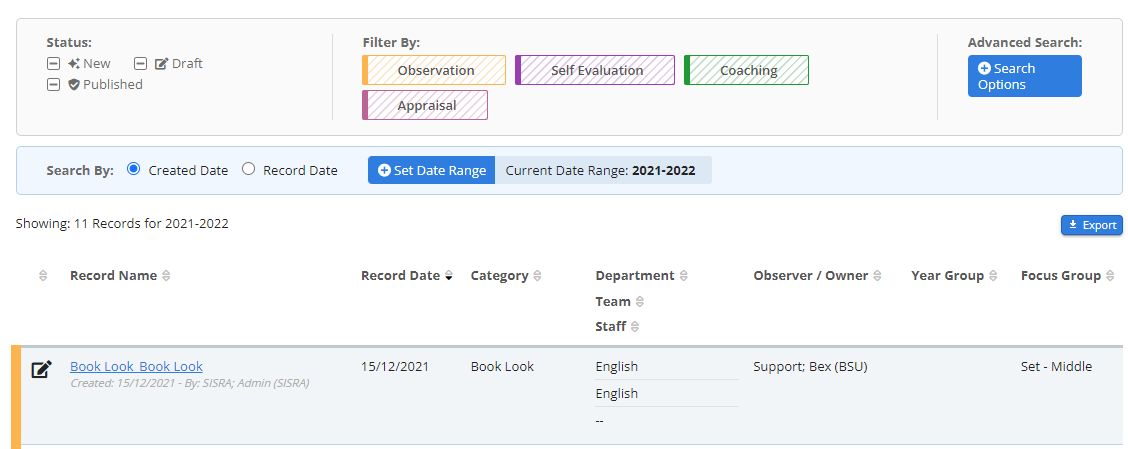Open the Set Date Range picker
Image resolution: width=1128 pixels, height=449 pixels.
[431, 170]
